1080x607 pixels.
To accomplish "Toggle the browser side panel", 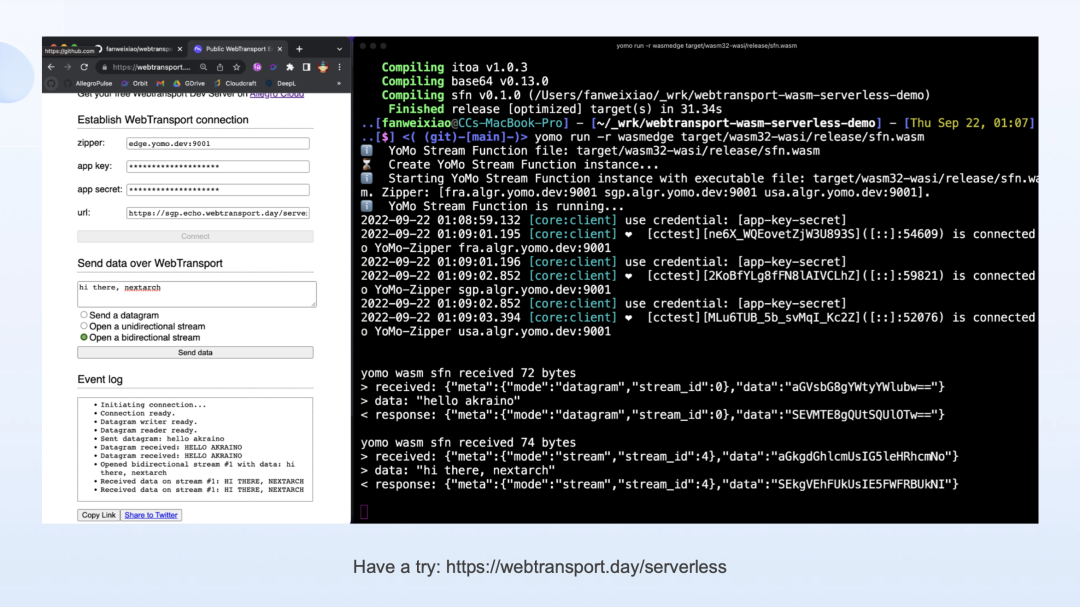I will tap(307, 68).
